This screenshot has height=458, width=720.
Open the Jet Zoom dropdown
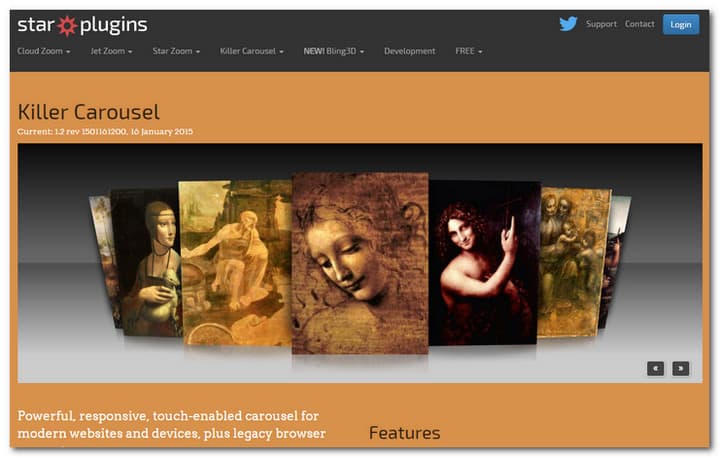(x=111, y=51)
